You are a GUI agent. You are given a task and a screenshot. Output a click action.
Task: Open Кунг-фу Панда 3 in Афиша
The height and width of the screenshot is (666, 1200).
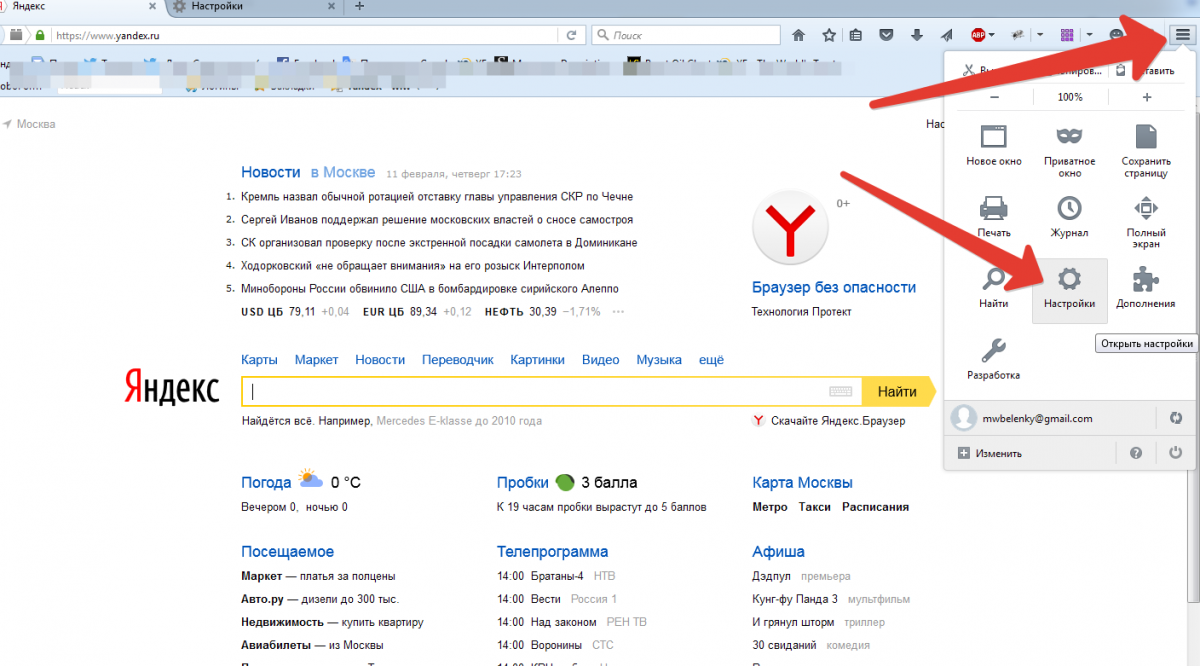[795, 599]
